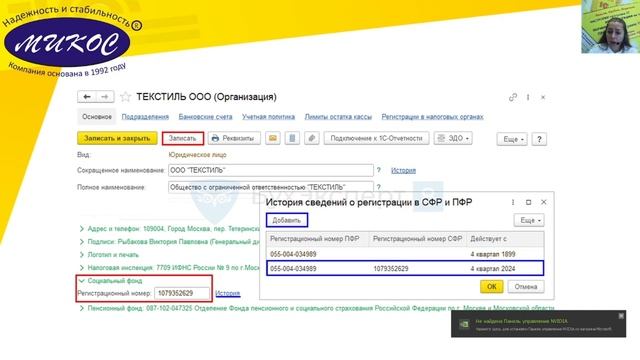
Task: Click the Записать button
Action: click(182, 138)
